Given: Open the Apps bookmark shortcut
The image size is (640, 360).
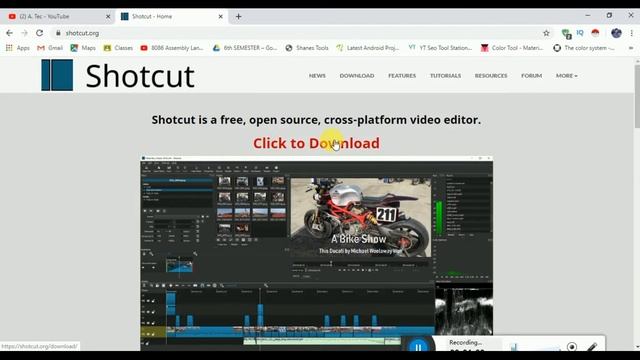Looking at the screenshot, I should click(18, 48).
